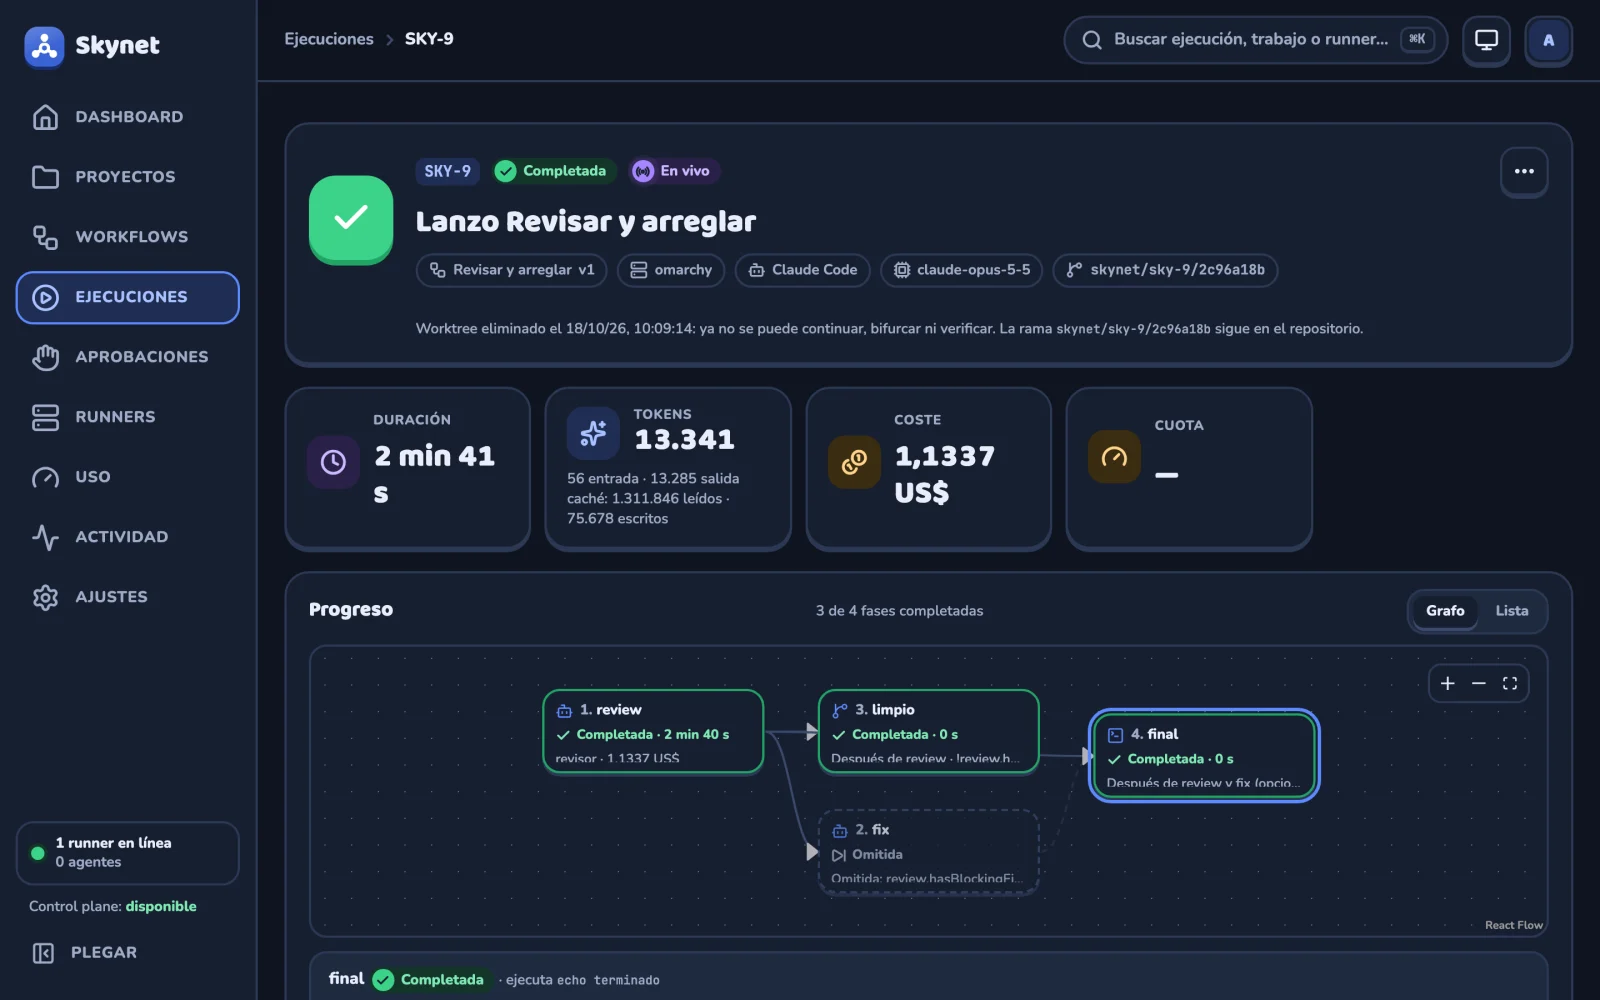Open the Workflows page
This screenshot has height=1000, width=1600.
coord(127,237)
